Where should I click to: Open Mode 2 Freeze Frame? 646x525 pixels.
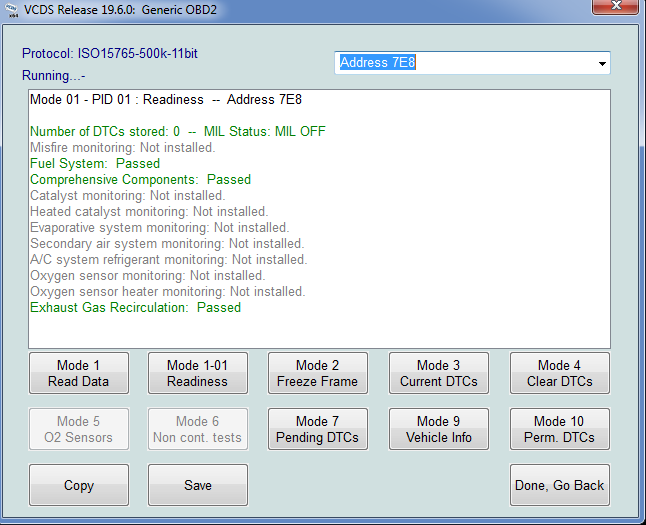point(318,373)
